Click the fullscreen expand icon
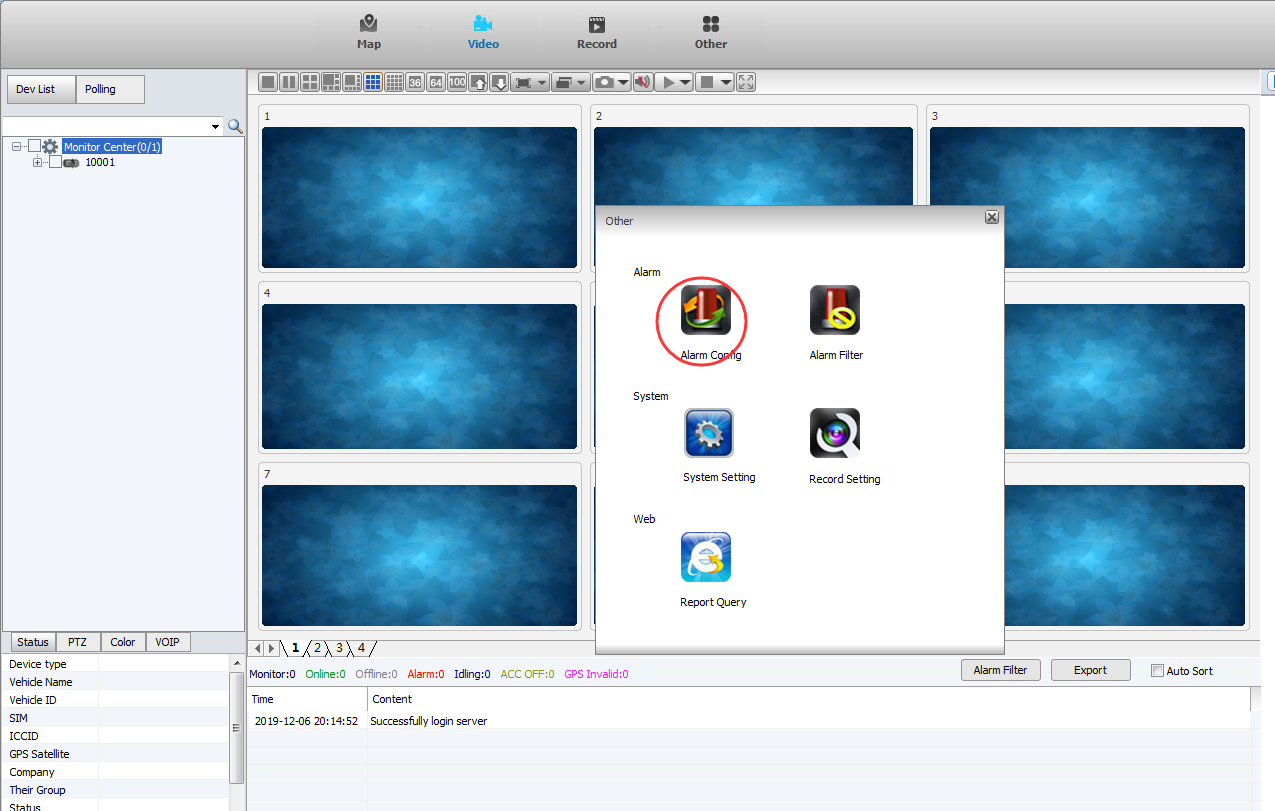1275x811 pixels. point(746,82)
